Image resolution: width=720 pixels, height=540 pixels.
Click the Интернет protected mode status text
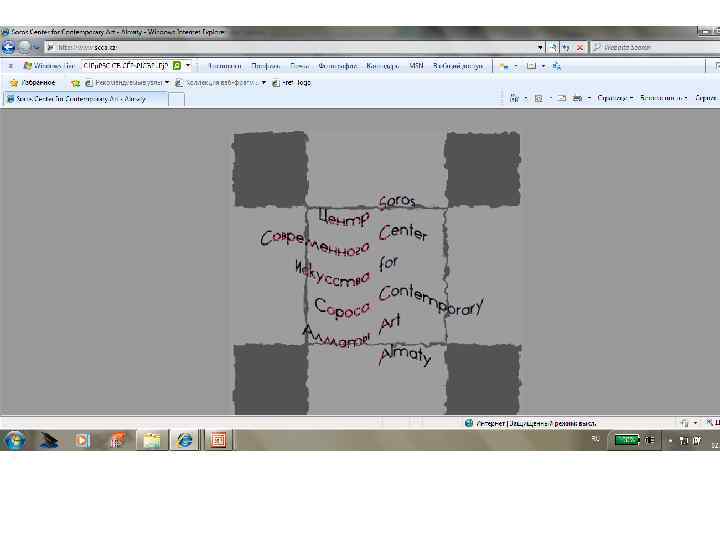(x=536, y=423)
